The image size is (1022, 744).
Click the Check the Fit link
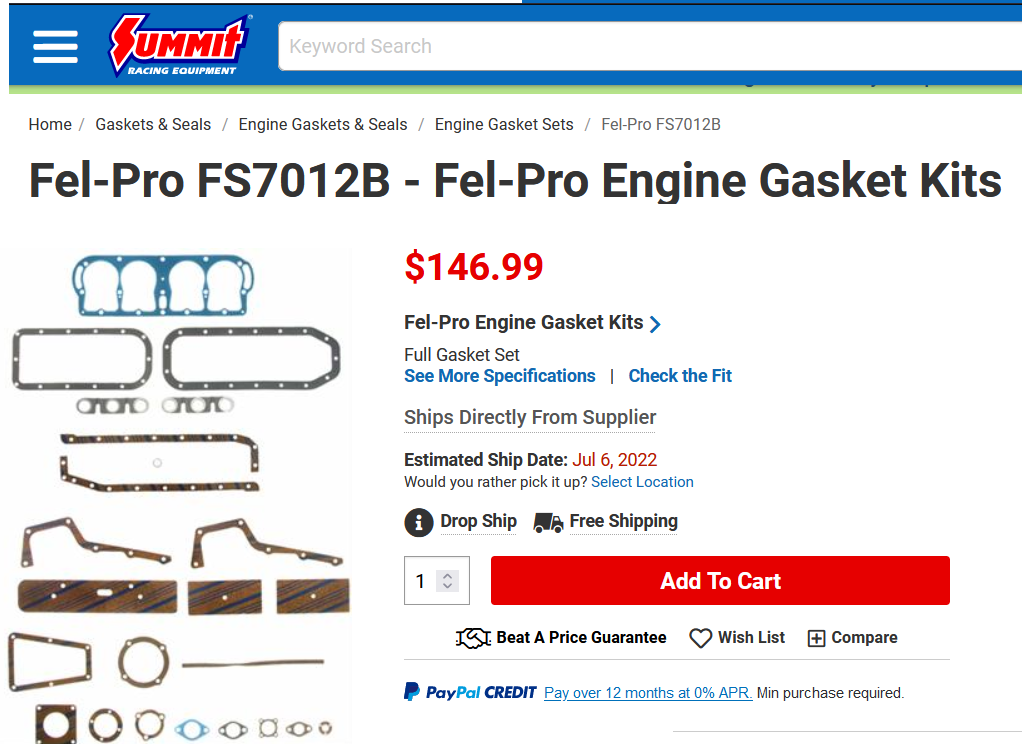coord(680,376)
